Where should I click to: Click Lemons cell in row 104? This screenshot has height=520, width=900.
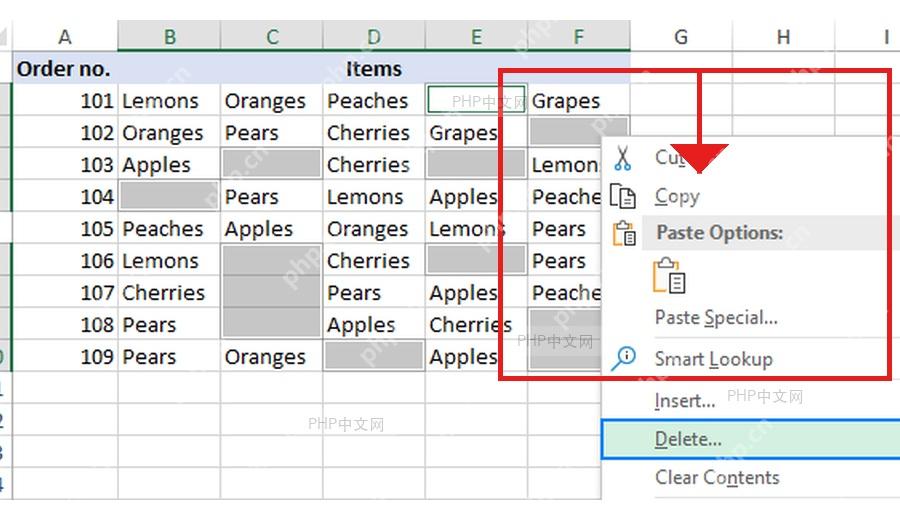pyautogui.click(x=374, y=197)
